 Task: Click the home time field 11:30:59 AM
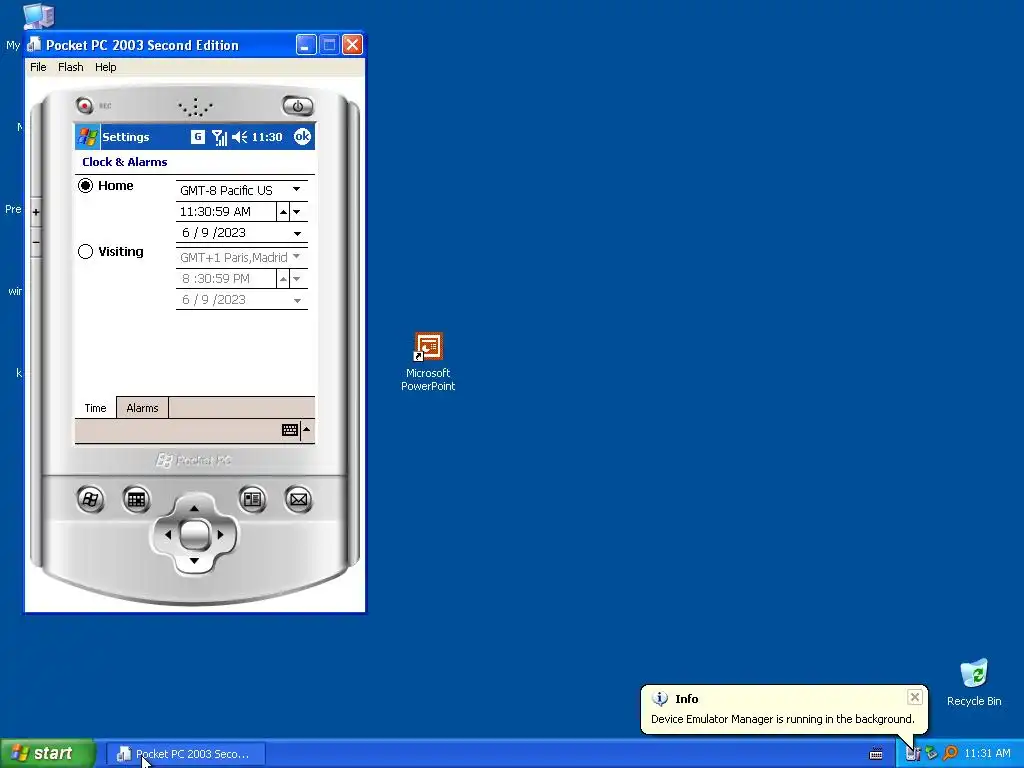tap(226, 212)
